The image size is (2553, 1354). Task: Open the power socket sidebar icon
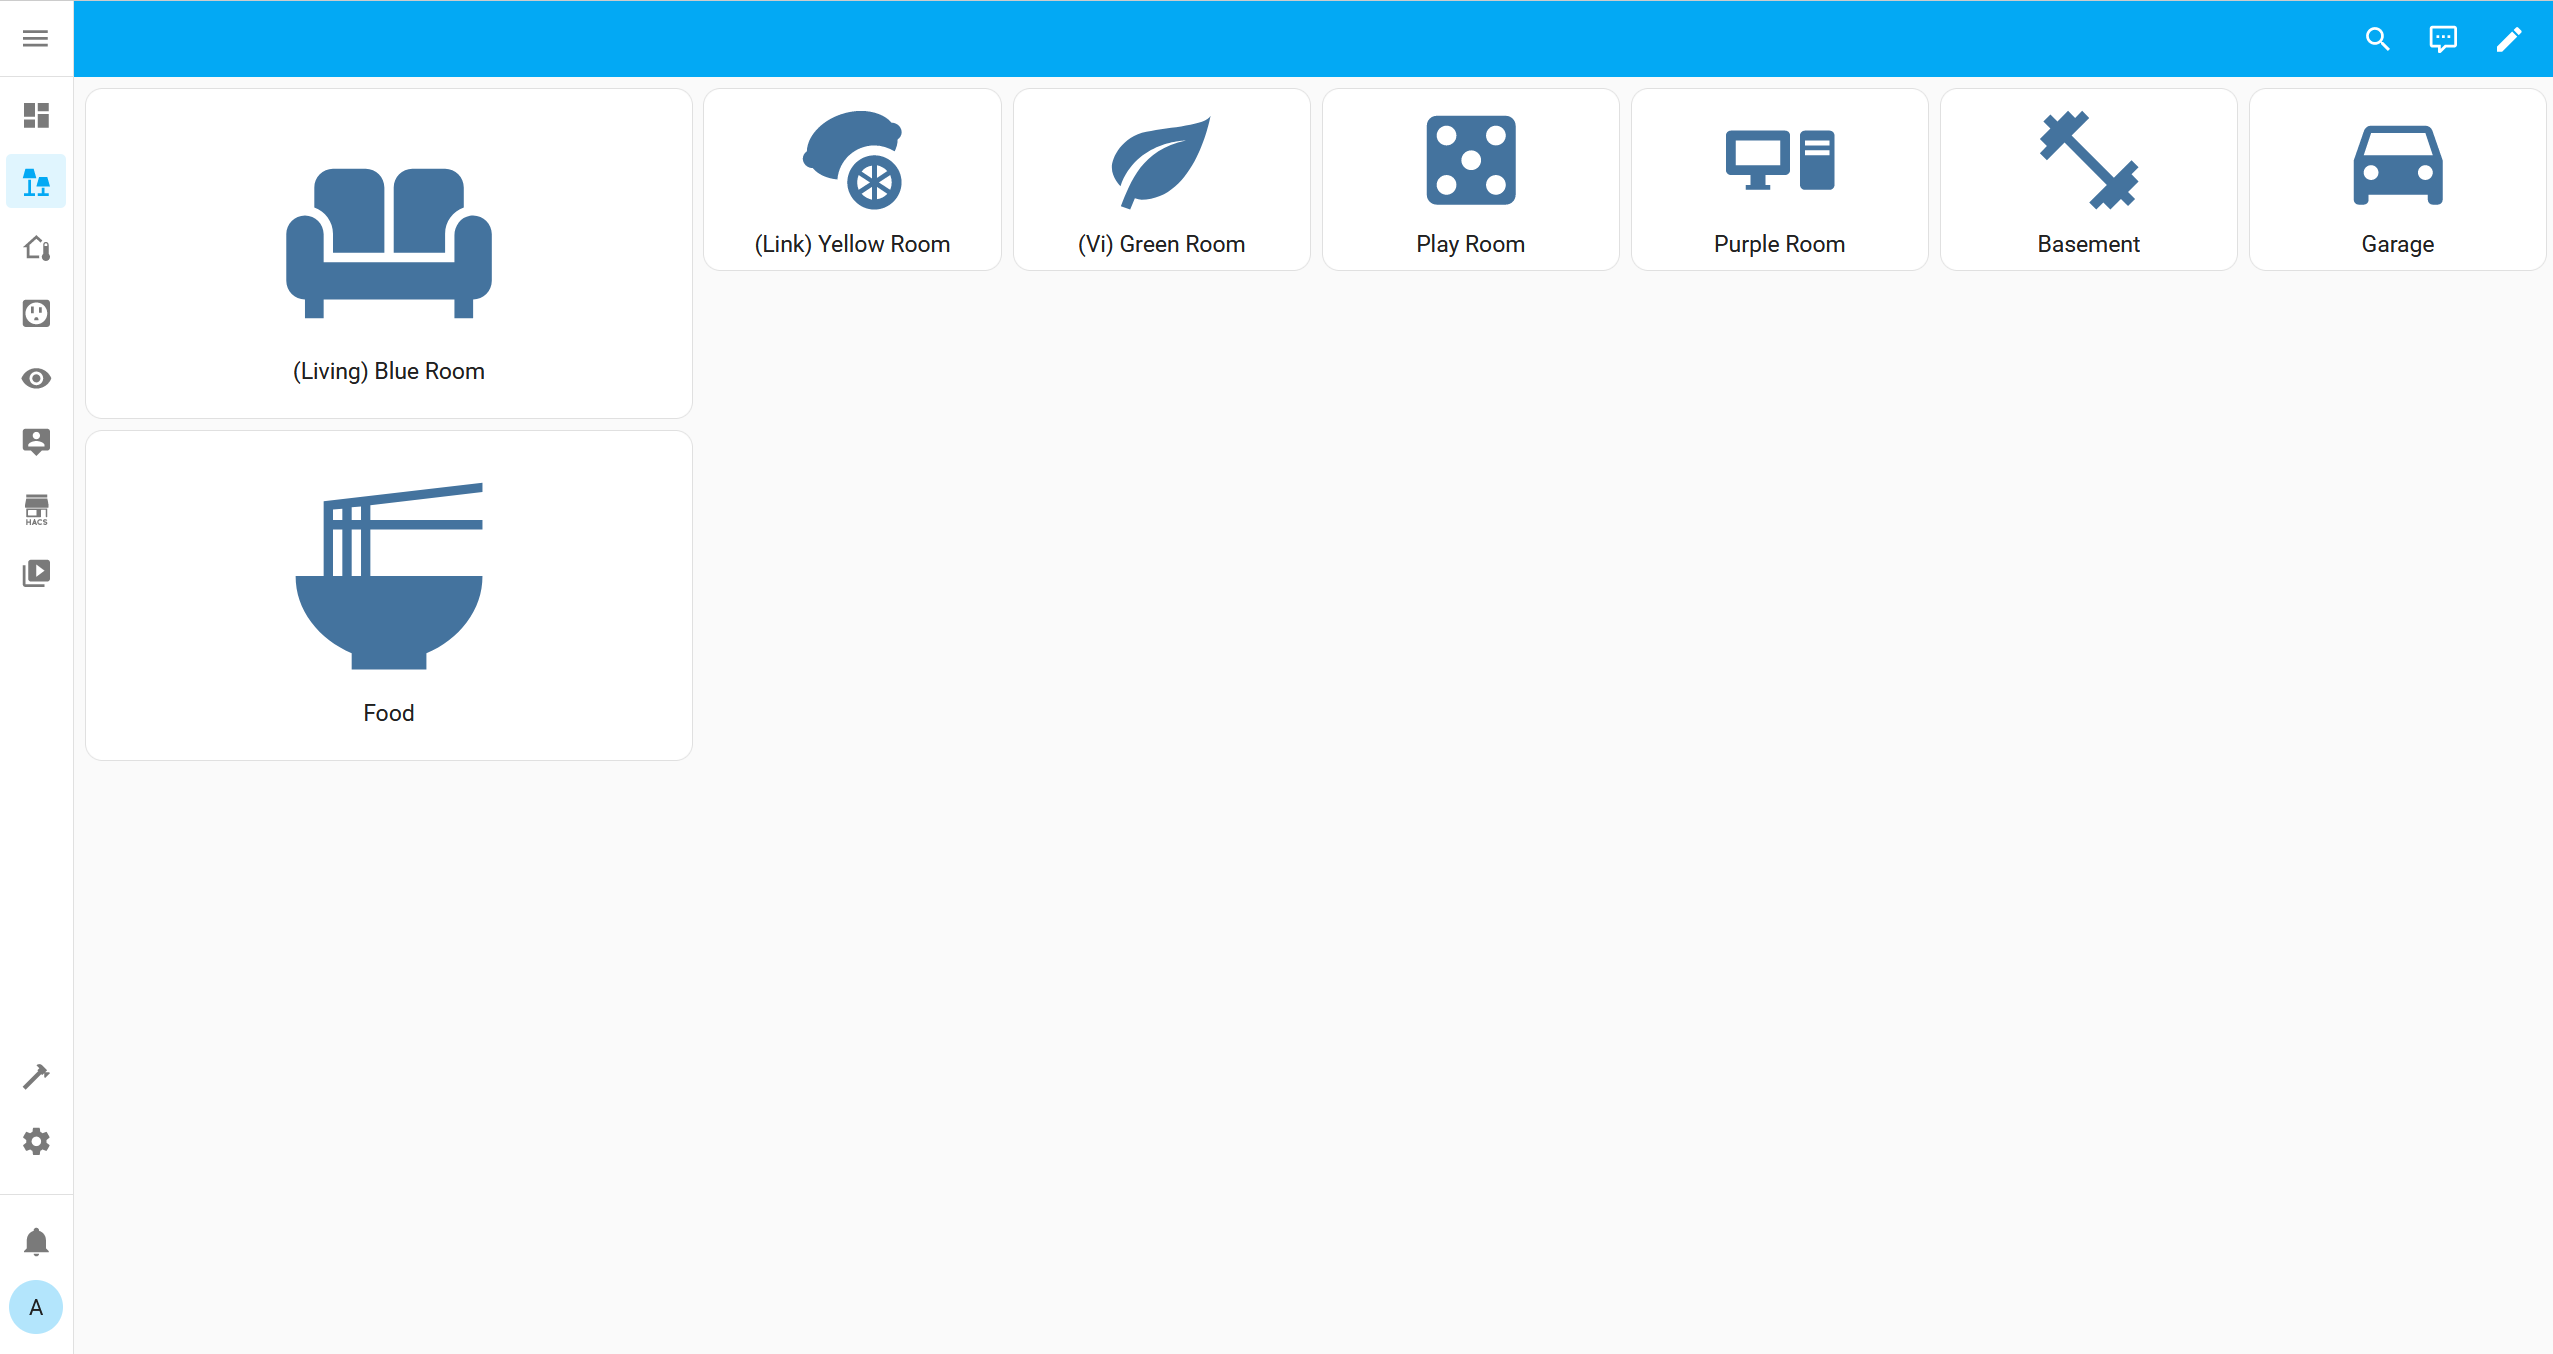[36, 313]
